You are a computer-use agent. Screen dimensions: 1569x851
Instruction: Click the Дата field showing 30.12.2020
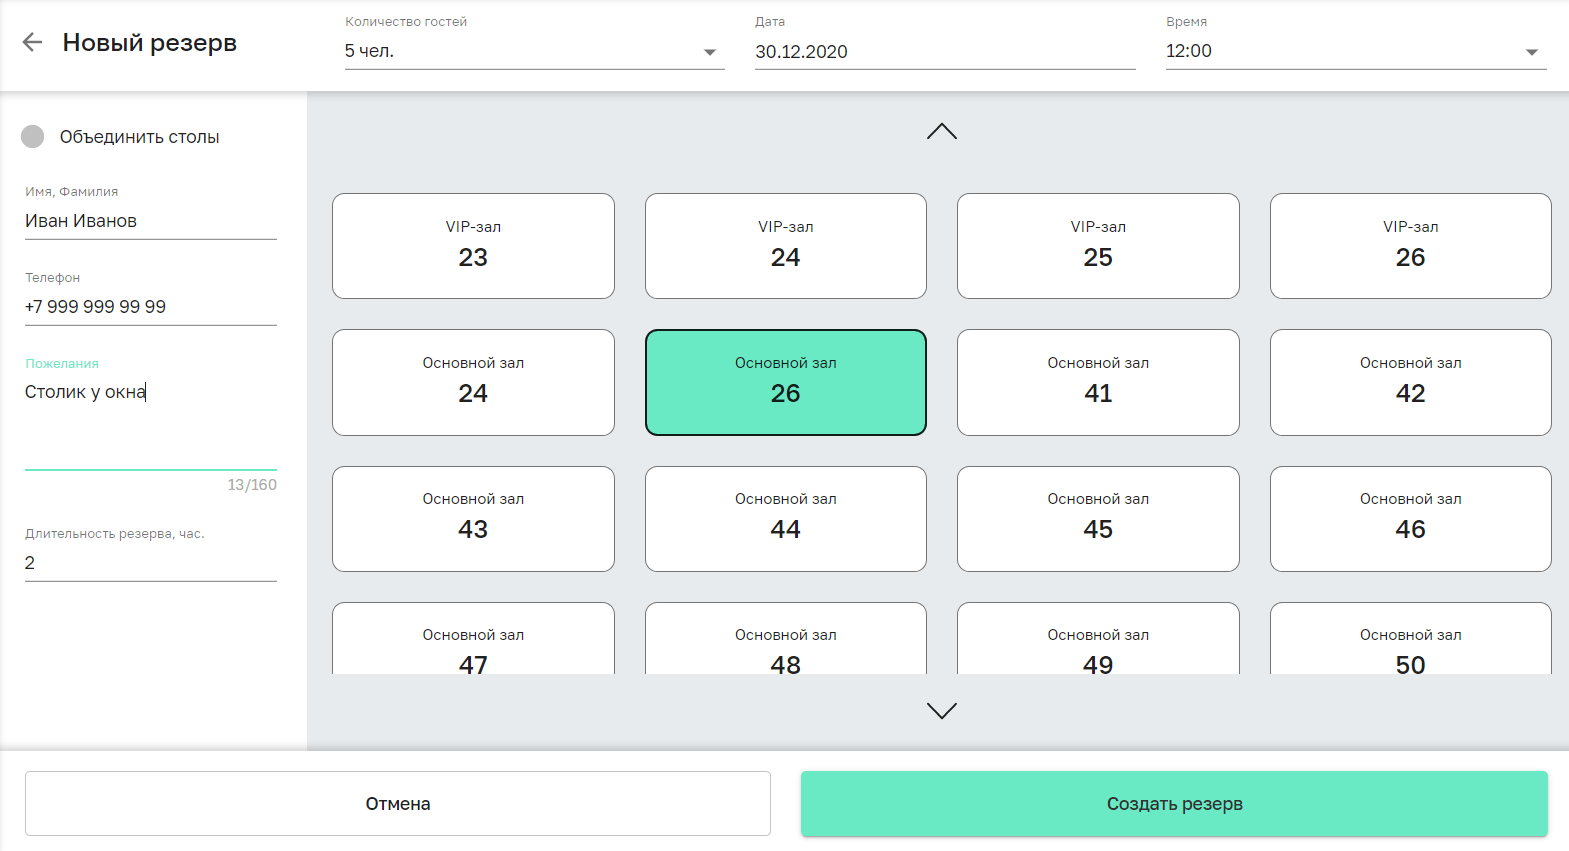tap(944, 51)
